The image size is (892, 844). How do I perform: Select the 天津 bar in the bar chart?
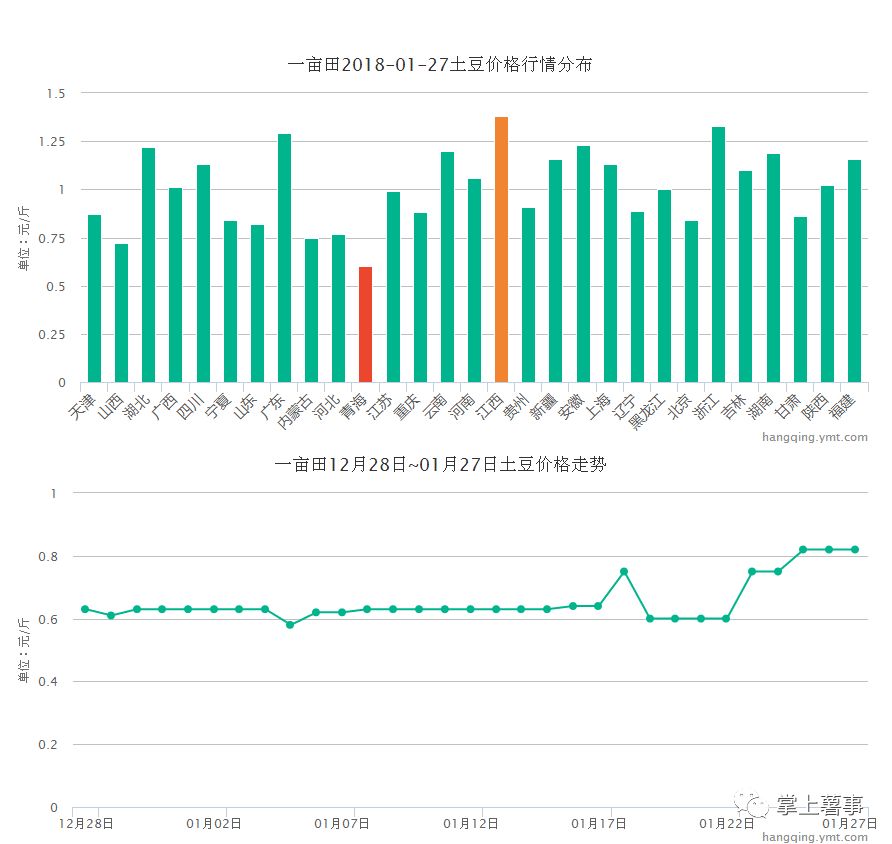94,299
